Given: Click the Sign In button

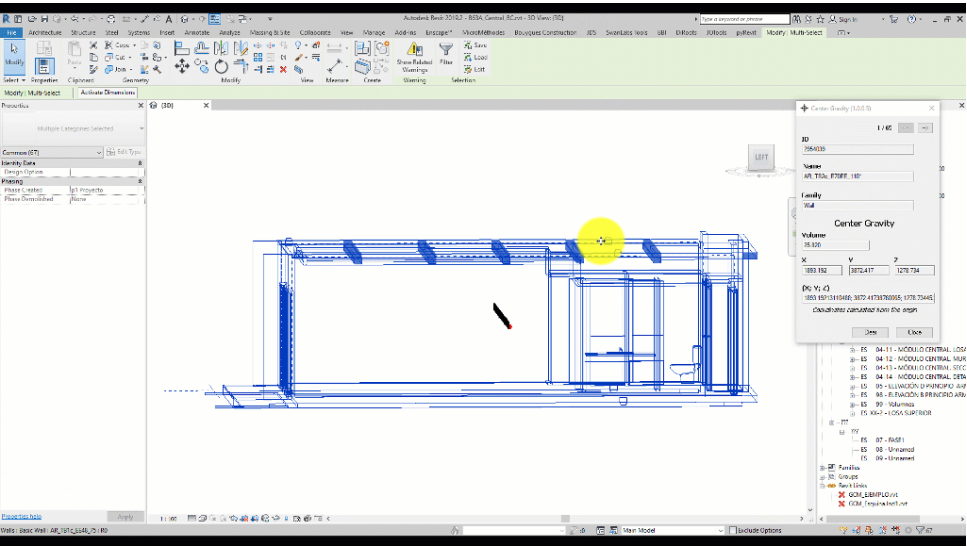Looking at the screenshot, I should [x=842, y=19].
